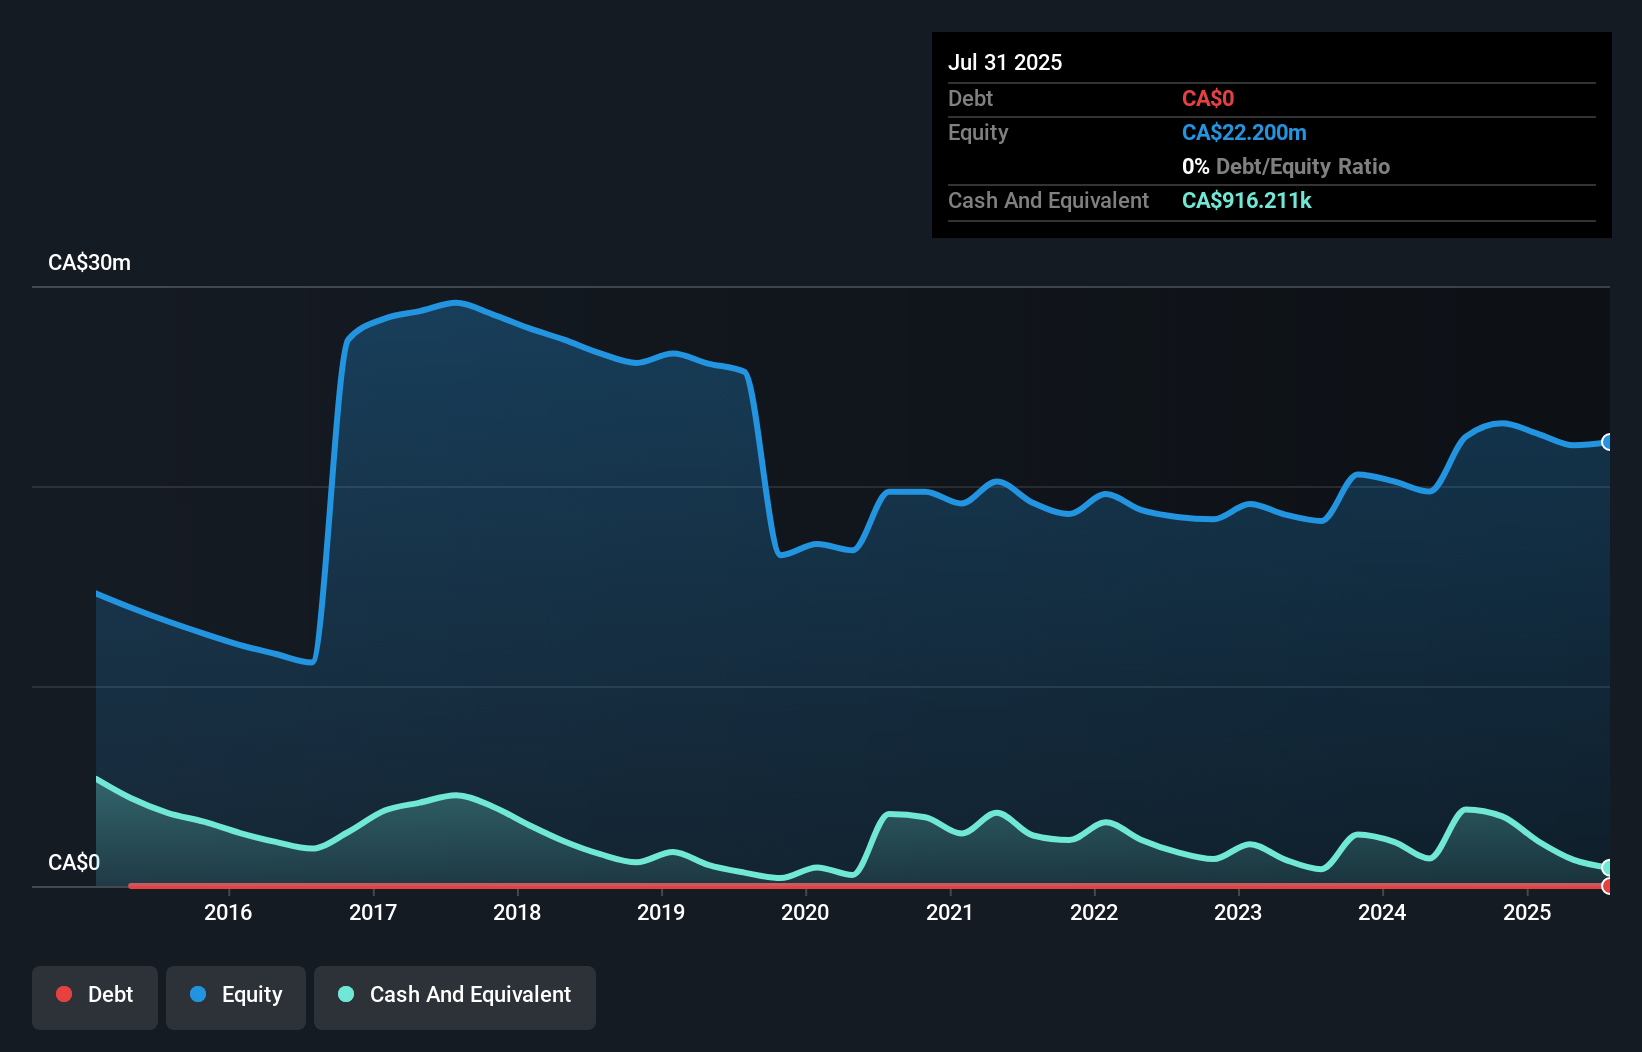Select the Equity endpoint marker on the chart
Viewport: 1642px width, 1052px height.
1608,441
